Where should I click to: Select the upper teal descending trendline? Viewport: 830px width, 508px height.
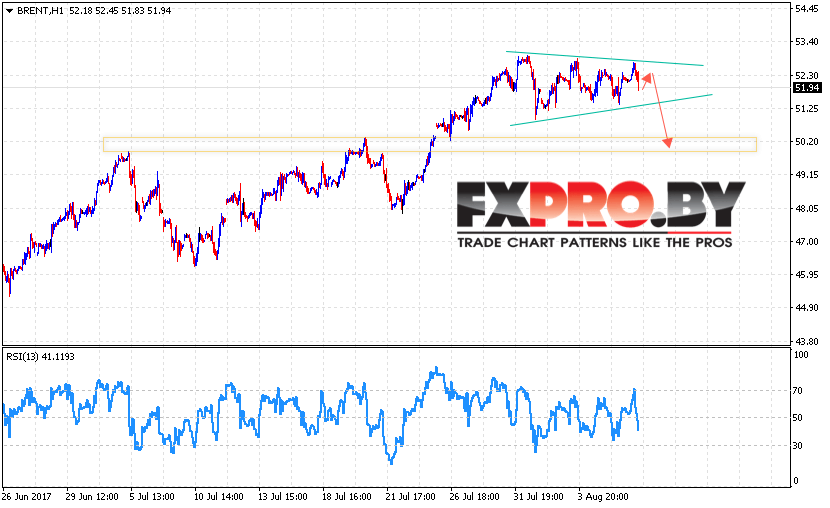605,58
